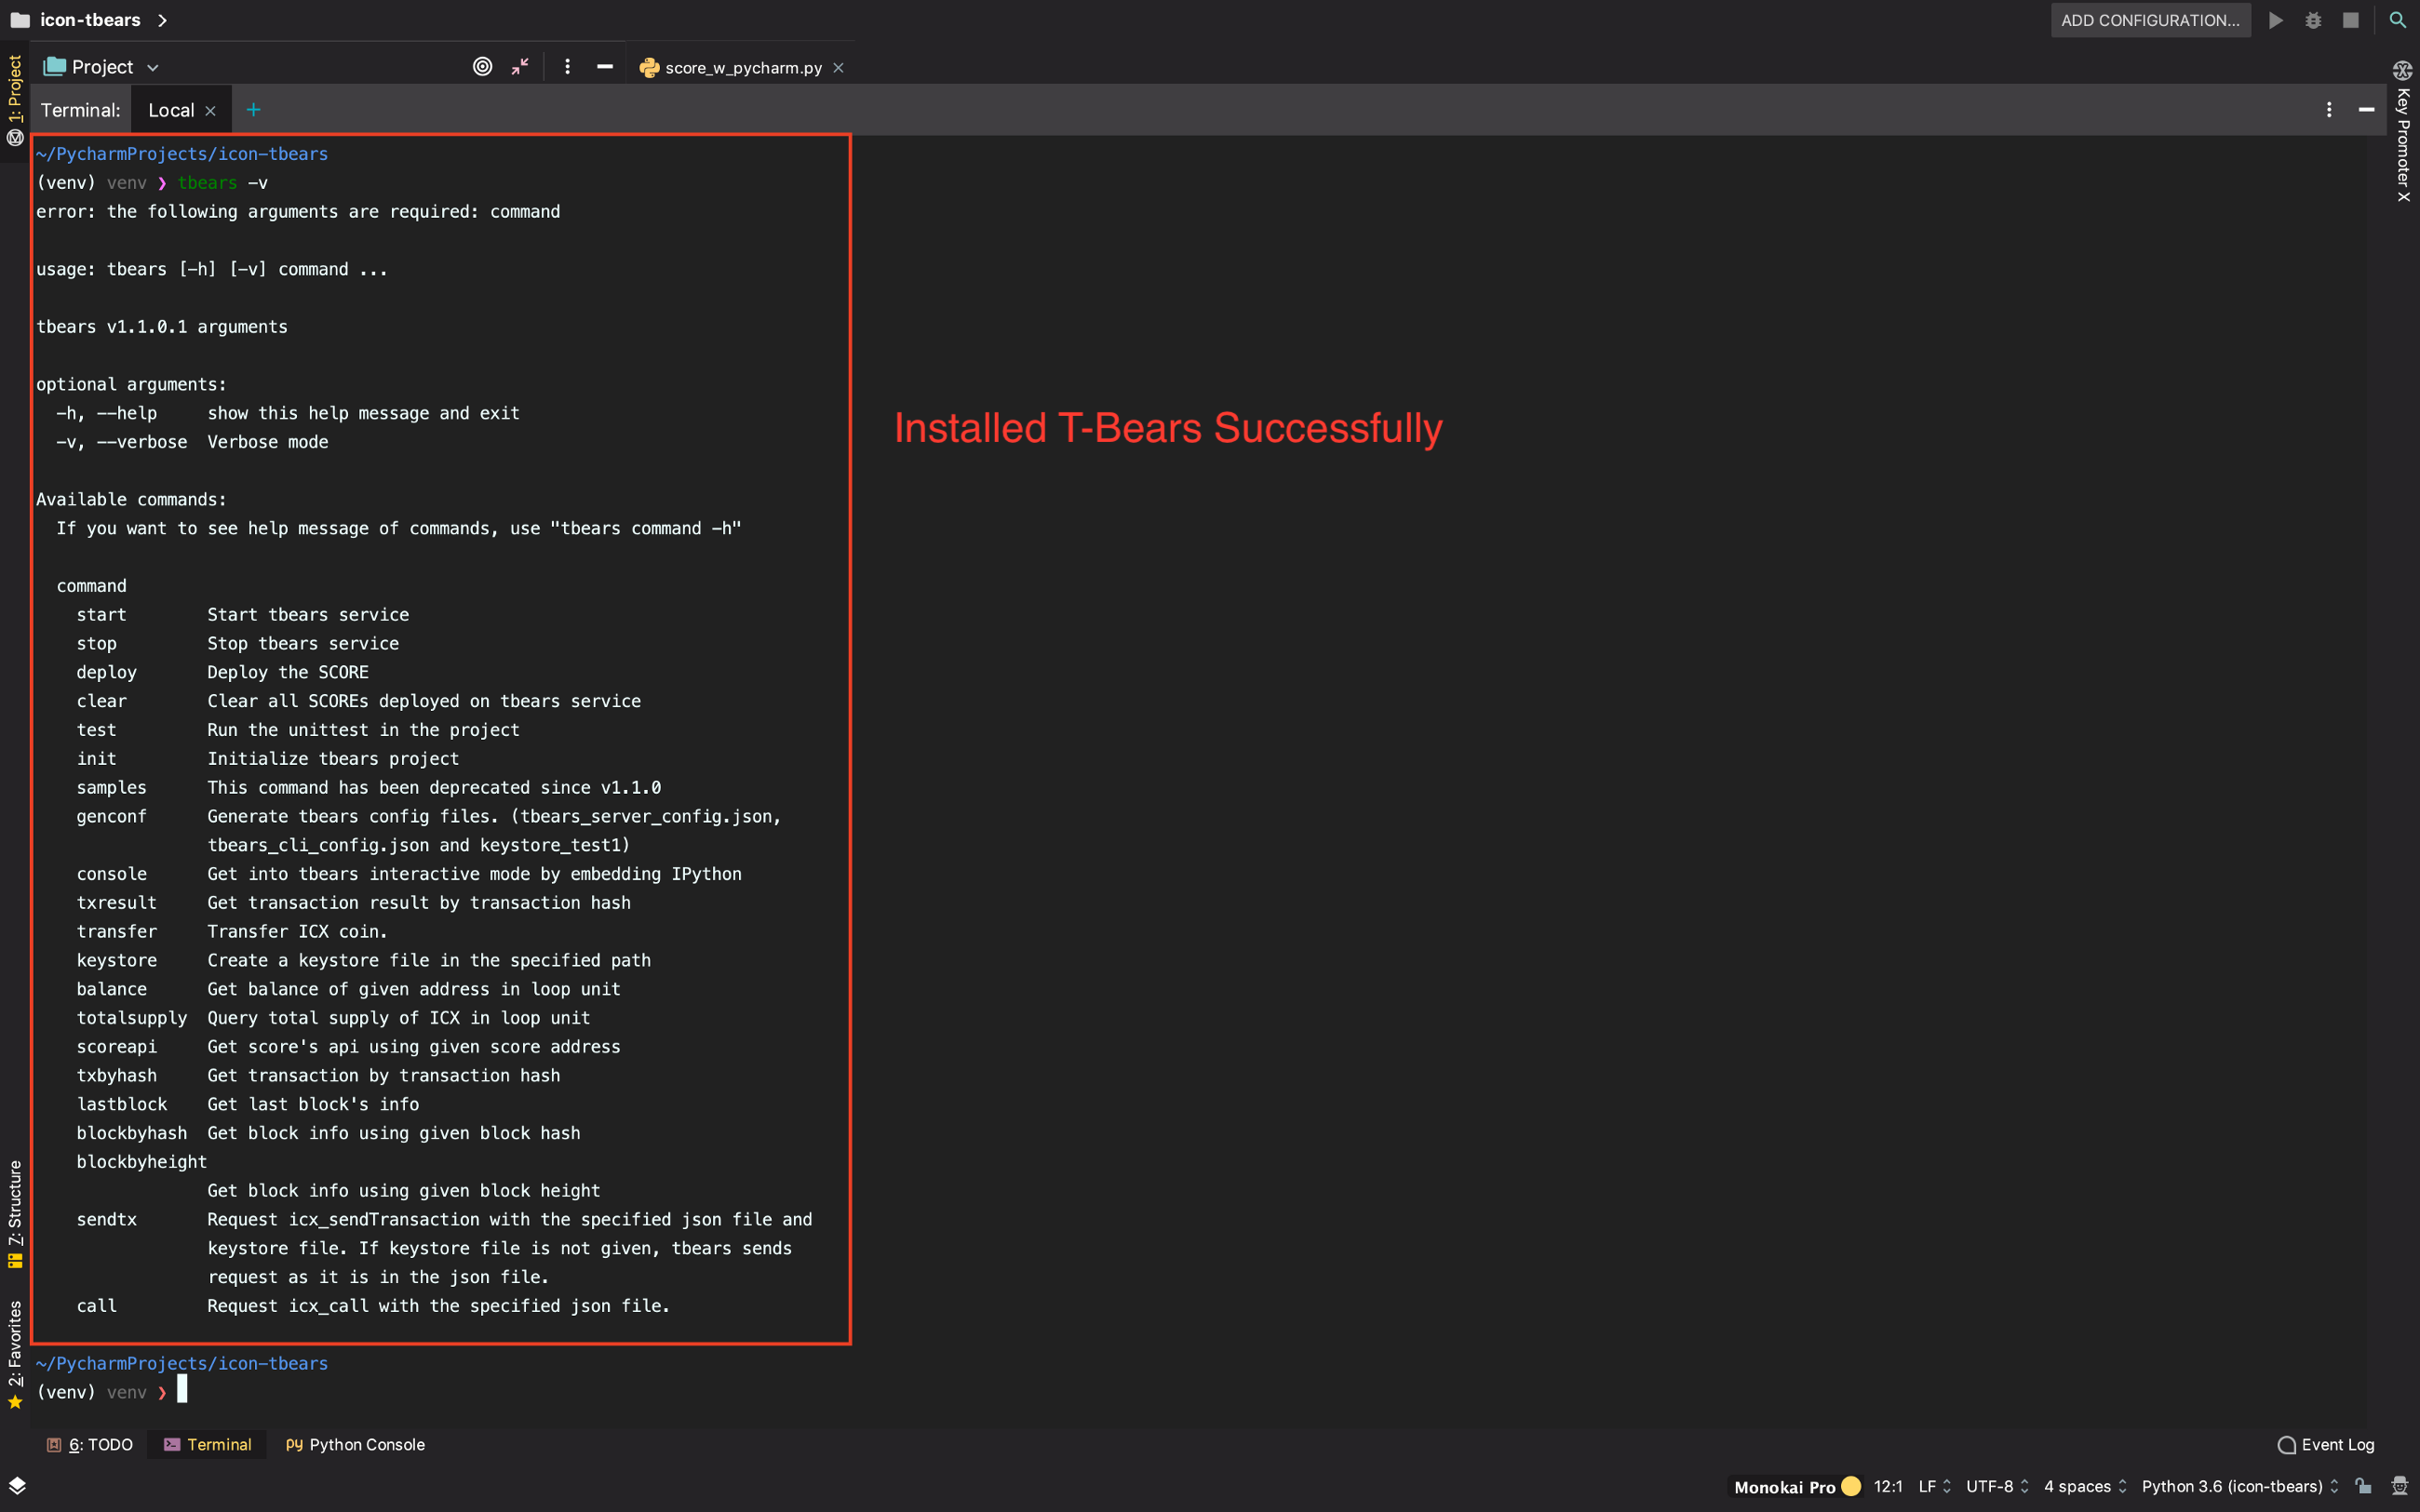2420x1512 pixels.
Task: Click the yellow Monokai Pro status circle
Action: (x=1851, y=1486)
